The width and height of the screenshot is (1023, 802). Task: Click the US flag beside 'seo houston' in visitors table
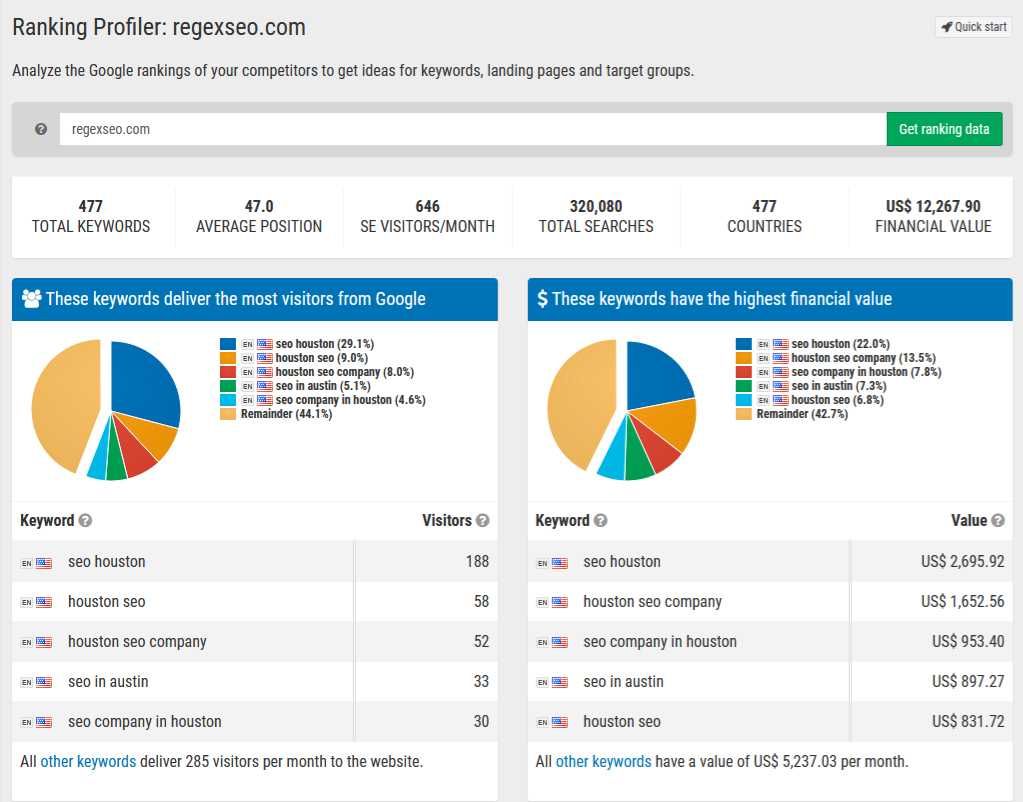[x=44, y=563]
